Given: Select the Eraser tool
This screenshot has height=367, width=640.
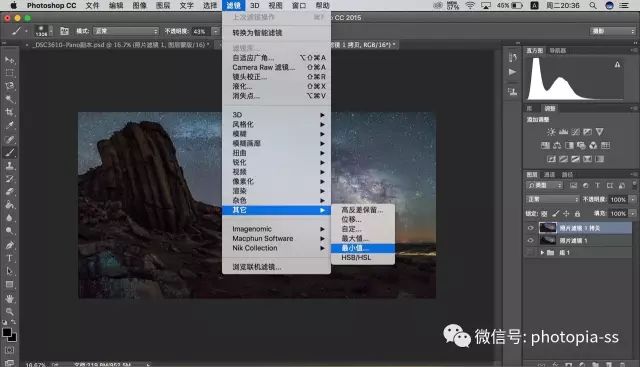Looking at the screenshot, I should 9,192.
